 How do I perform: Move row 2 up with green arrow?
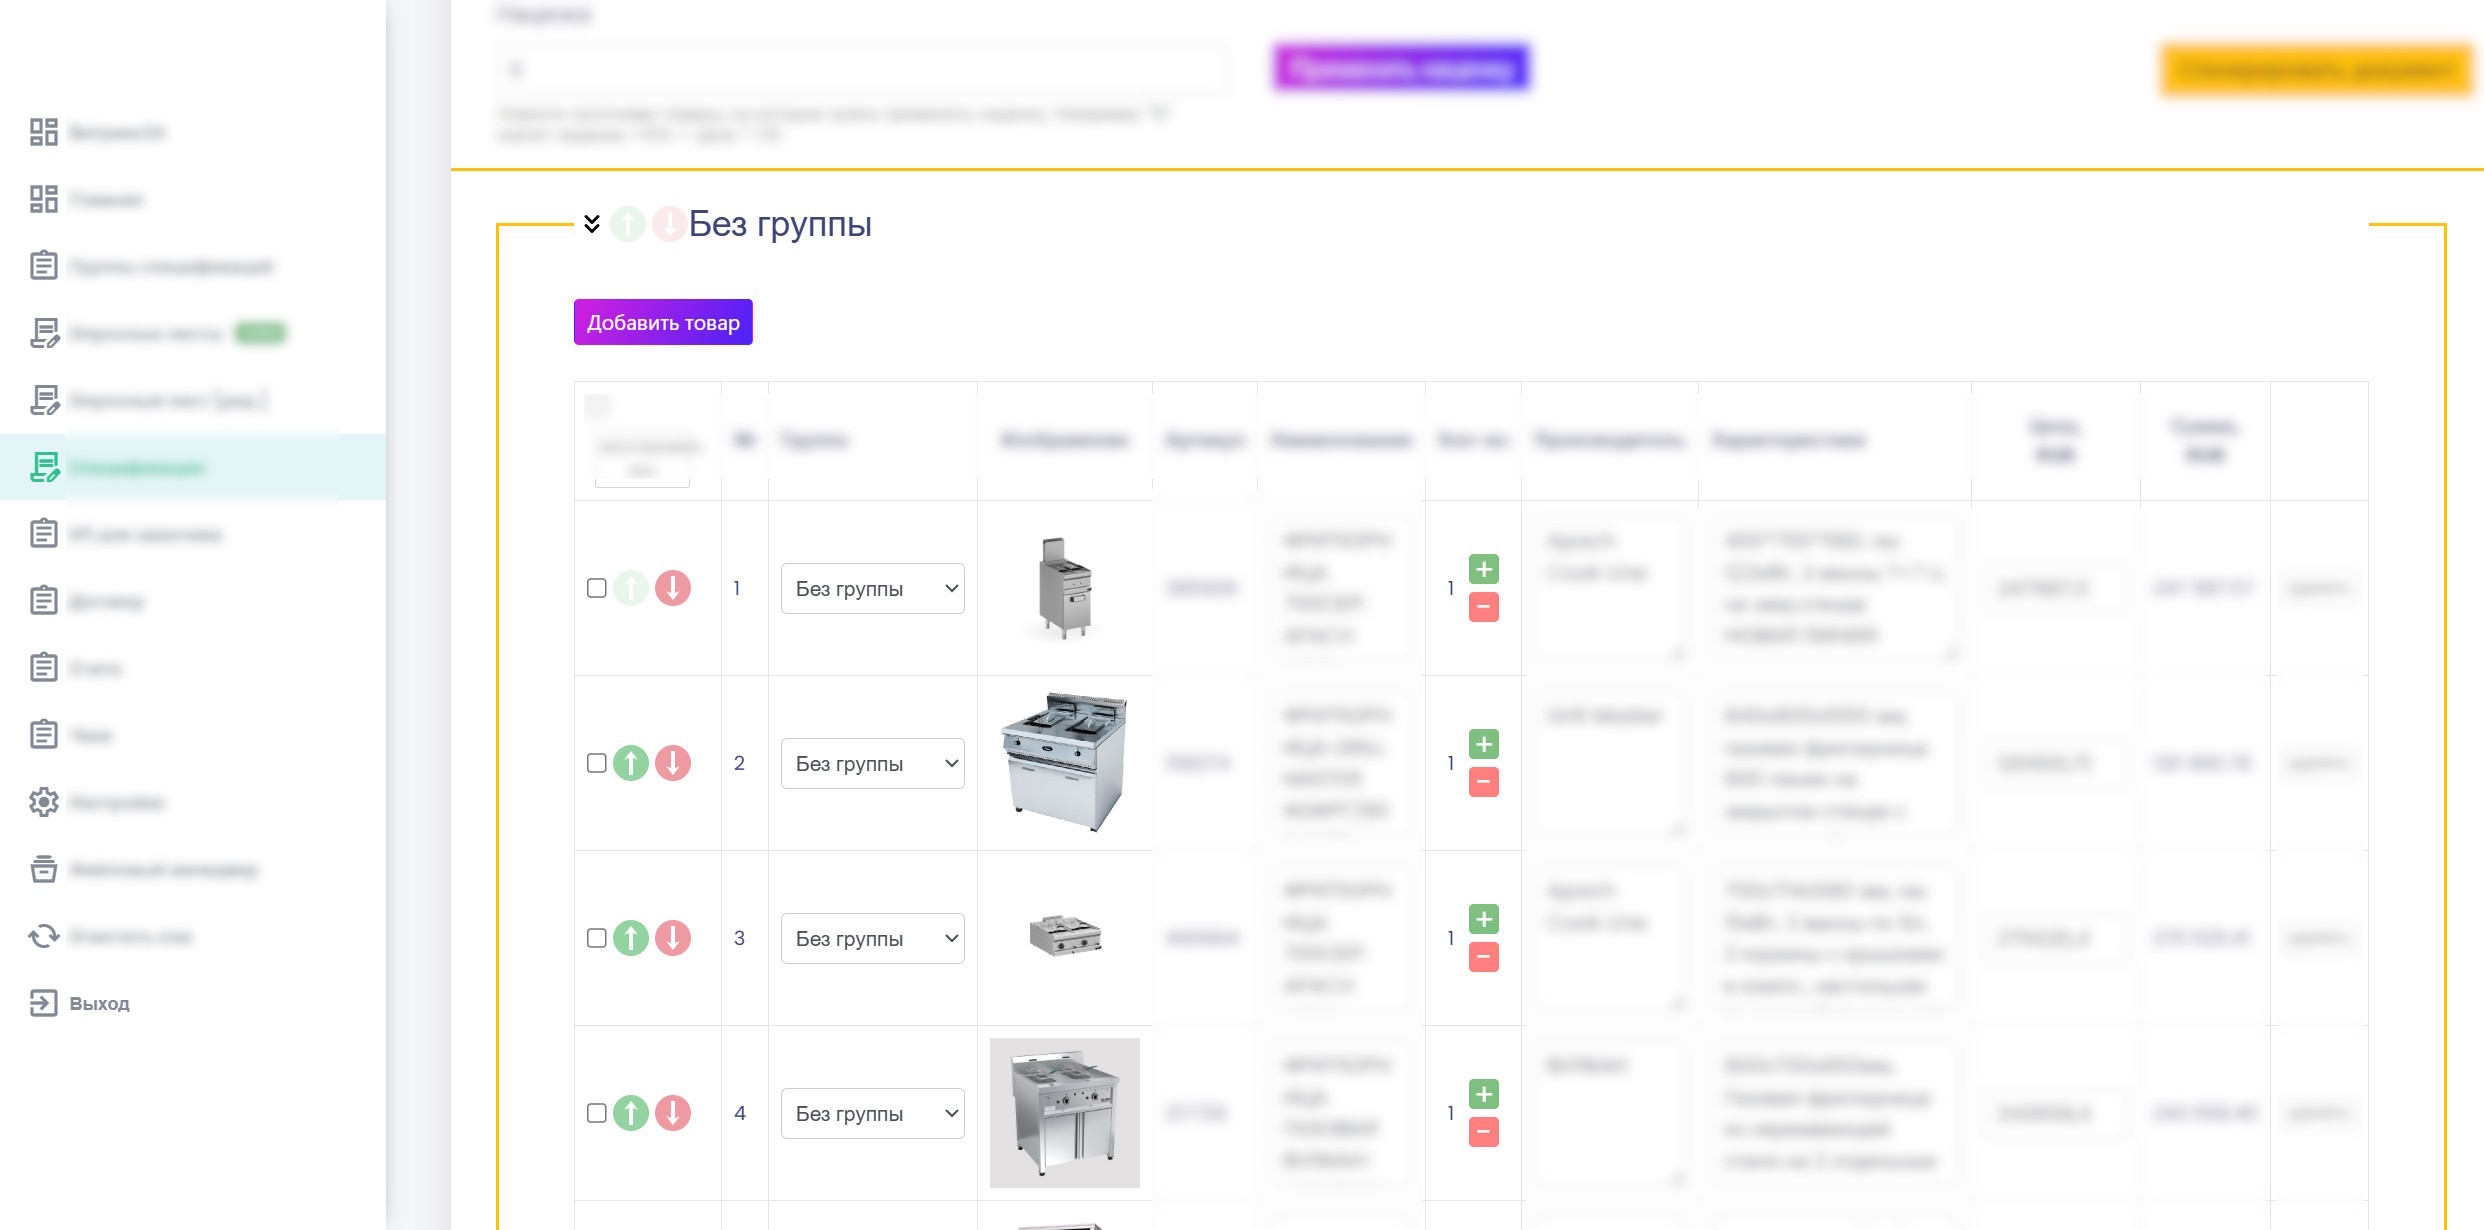coord(631,763)
